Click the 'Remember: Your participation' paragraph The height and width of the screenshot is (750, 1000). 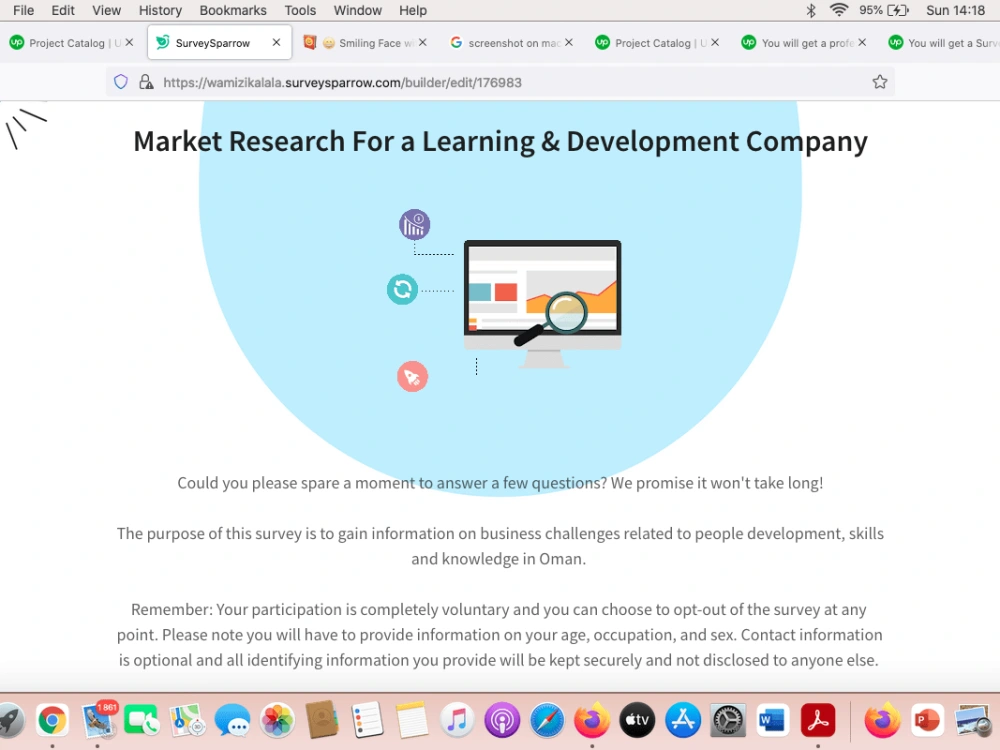point(500,635)
